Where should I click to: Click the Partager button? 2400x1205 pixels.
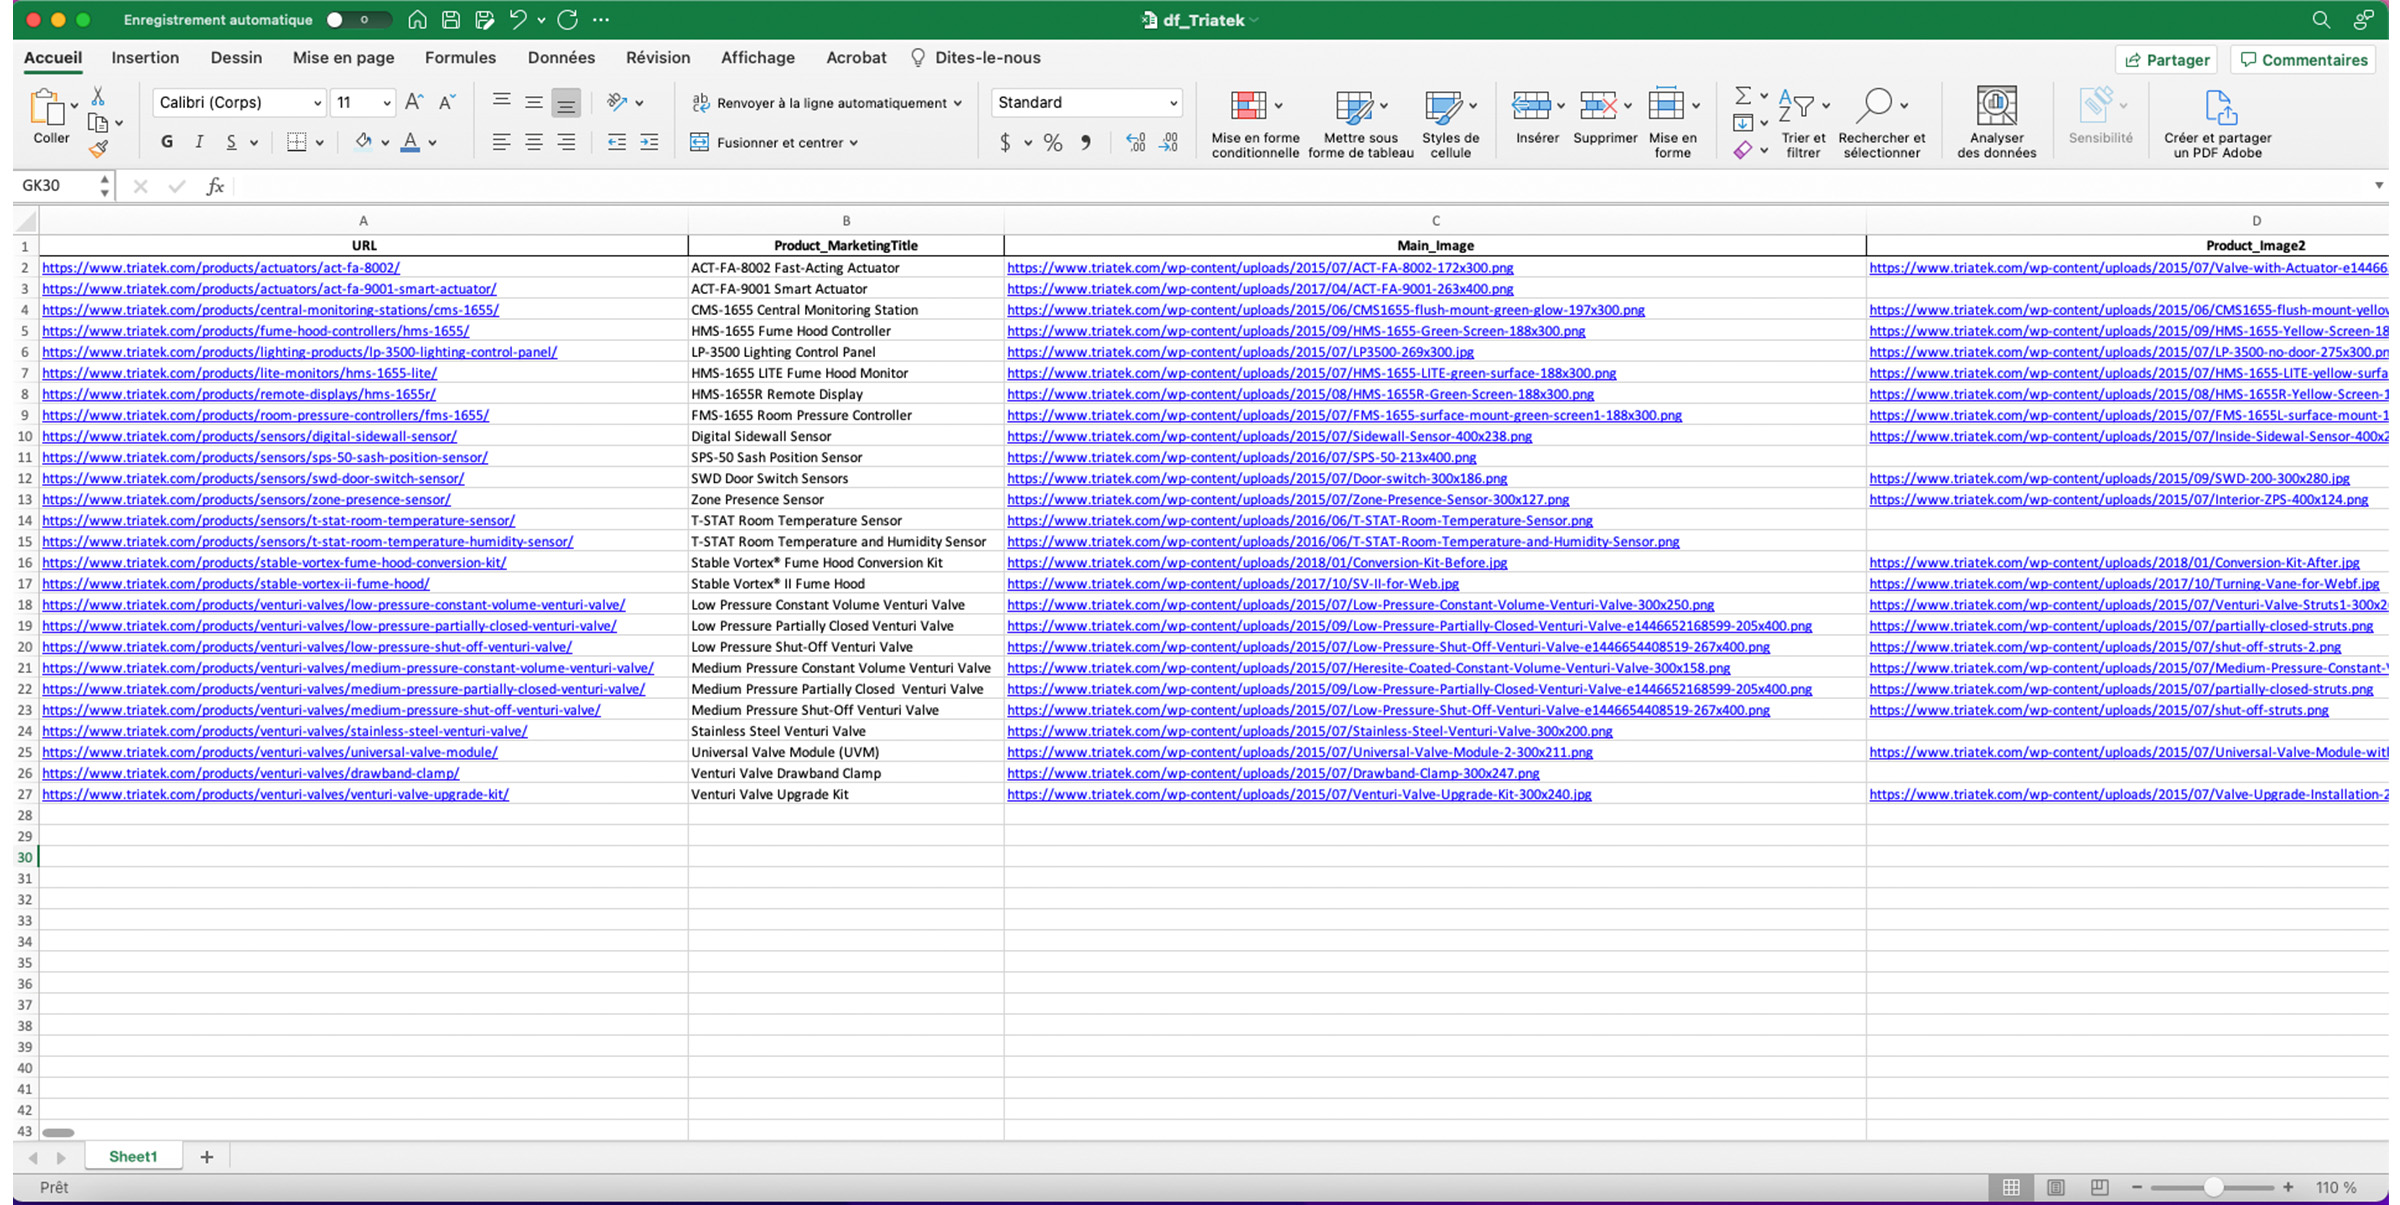pyautogui.click(x=2166, y=60)
